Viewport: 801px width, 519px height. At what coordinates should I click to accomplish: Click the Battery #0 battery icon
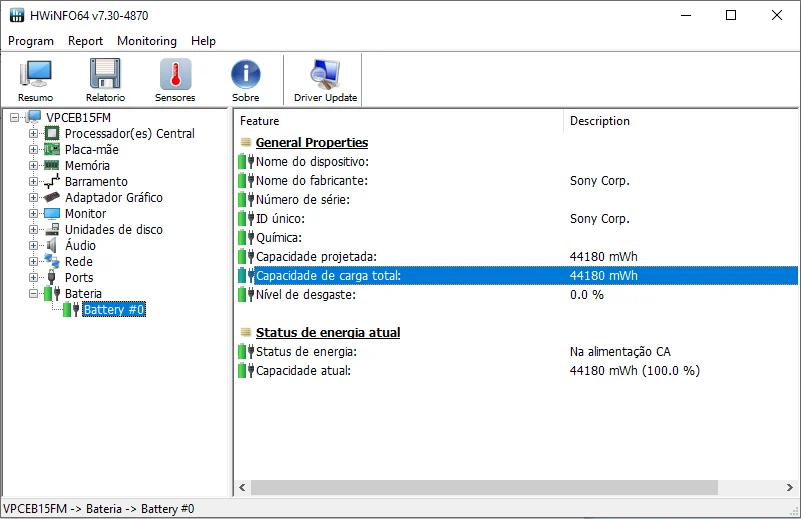(x=71, y=309)
